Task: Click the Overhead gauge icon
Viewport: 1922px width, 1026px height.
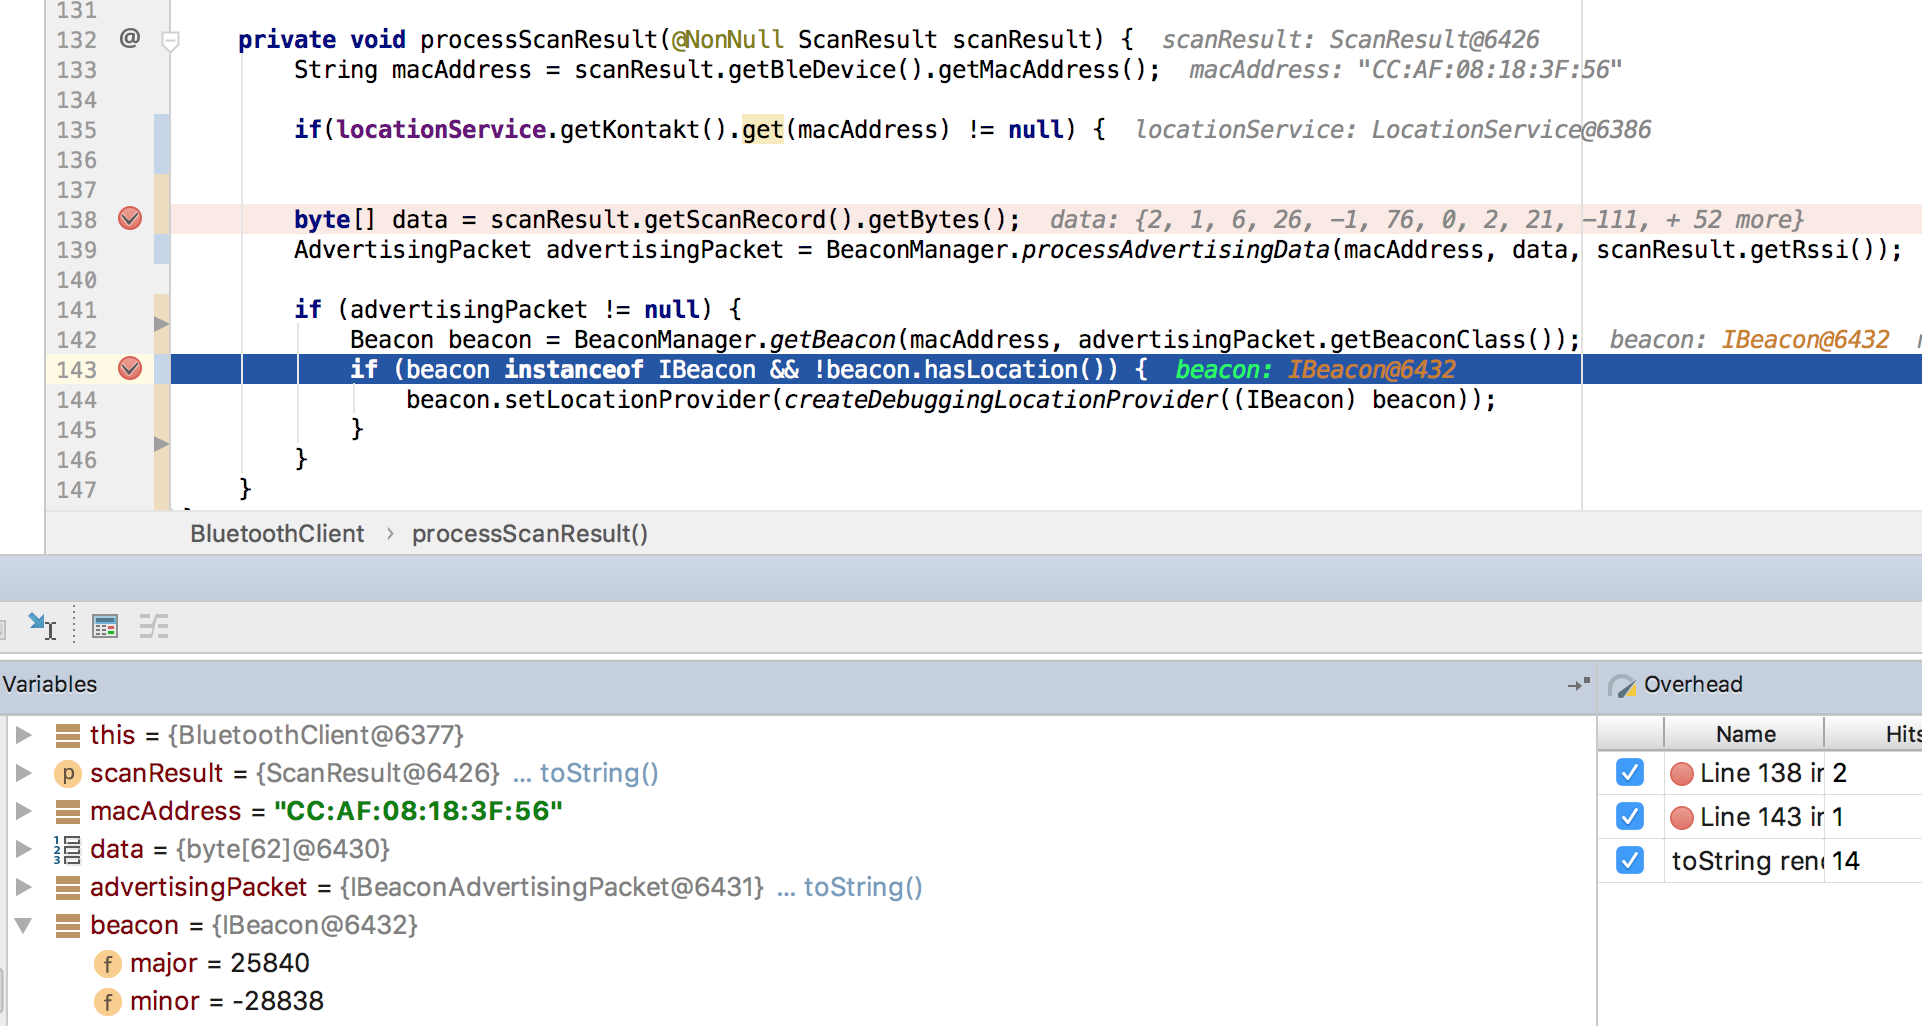Action: 1624,685
